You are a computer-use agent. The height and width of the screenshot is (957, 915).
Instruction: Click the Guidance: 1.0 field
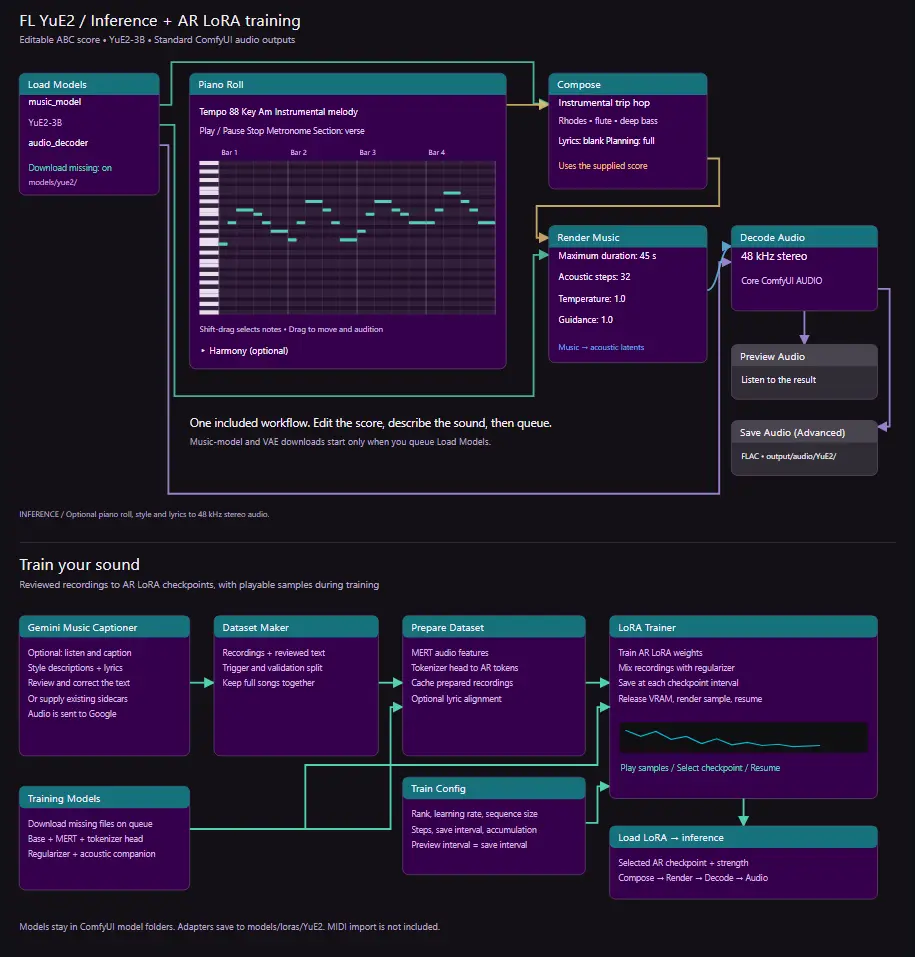click(585, 320)
